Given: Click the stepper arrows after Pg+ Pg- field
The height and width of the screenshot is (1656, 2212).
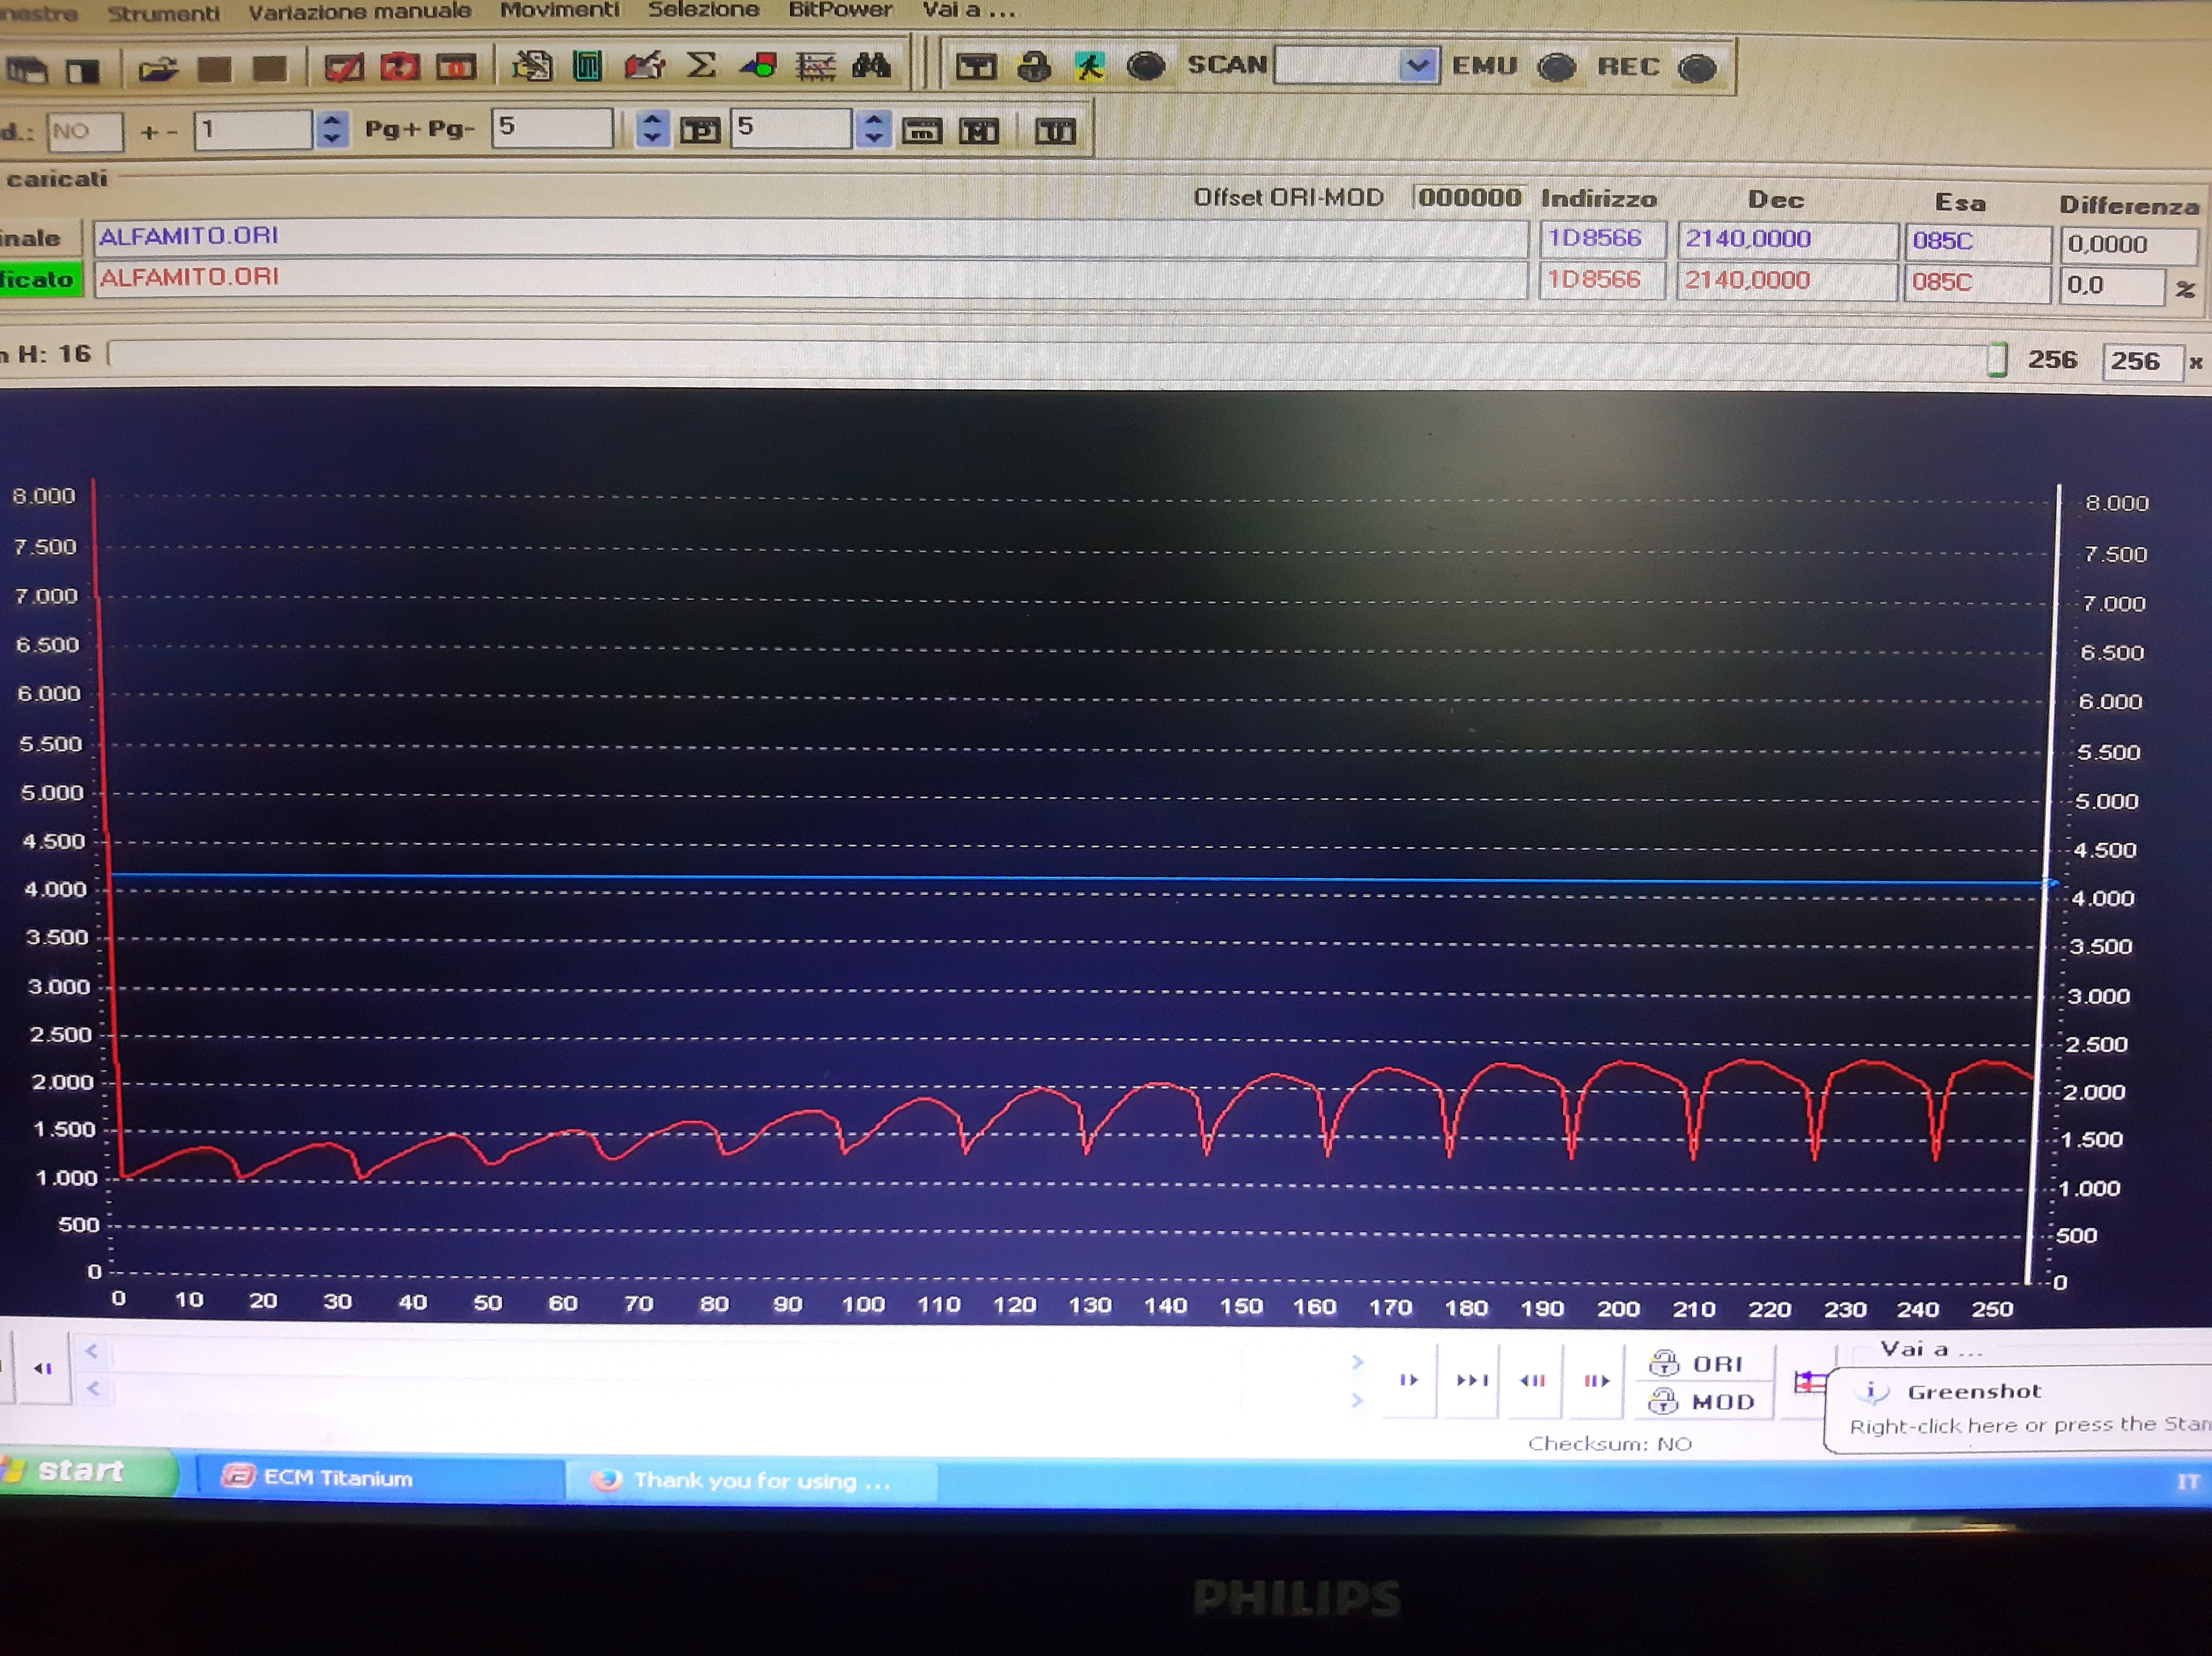Looking at the screenshot, I should [x=652, y=128].
